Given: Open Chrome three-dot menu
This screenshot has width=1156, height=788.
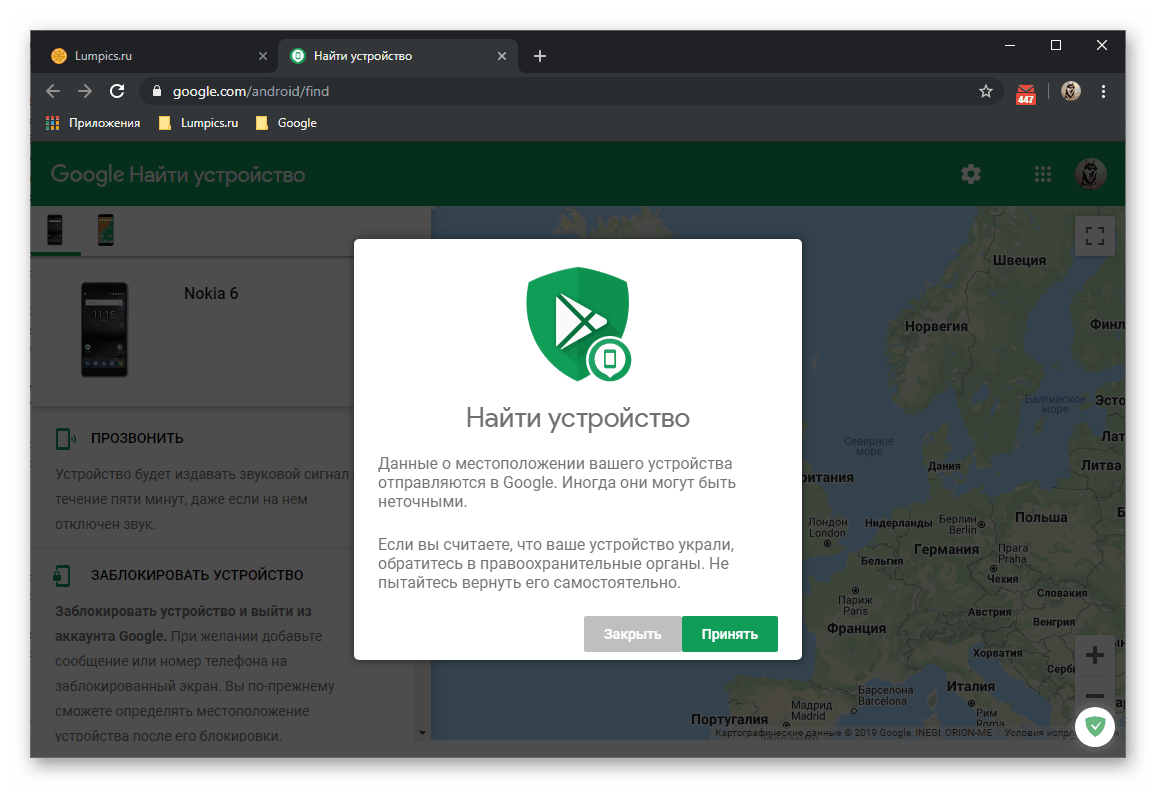Looking at the screenshot, I should [x=1103, y=91].
